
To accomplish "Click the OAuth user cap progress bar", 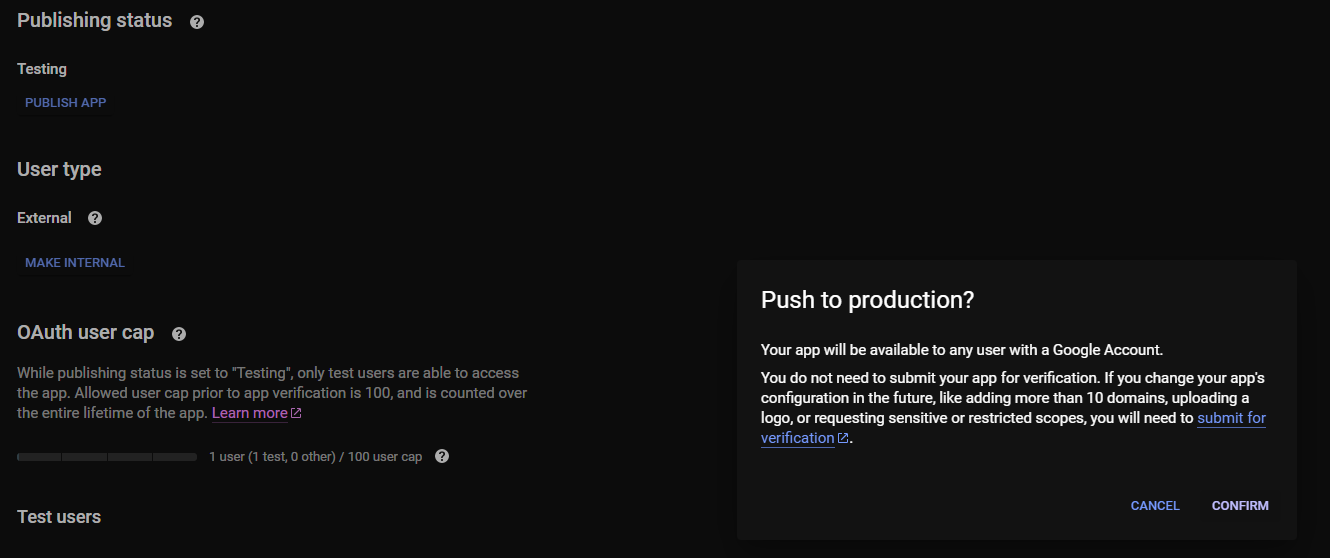I will pyautogui.click(x=107, y=457).
